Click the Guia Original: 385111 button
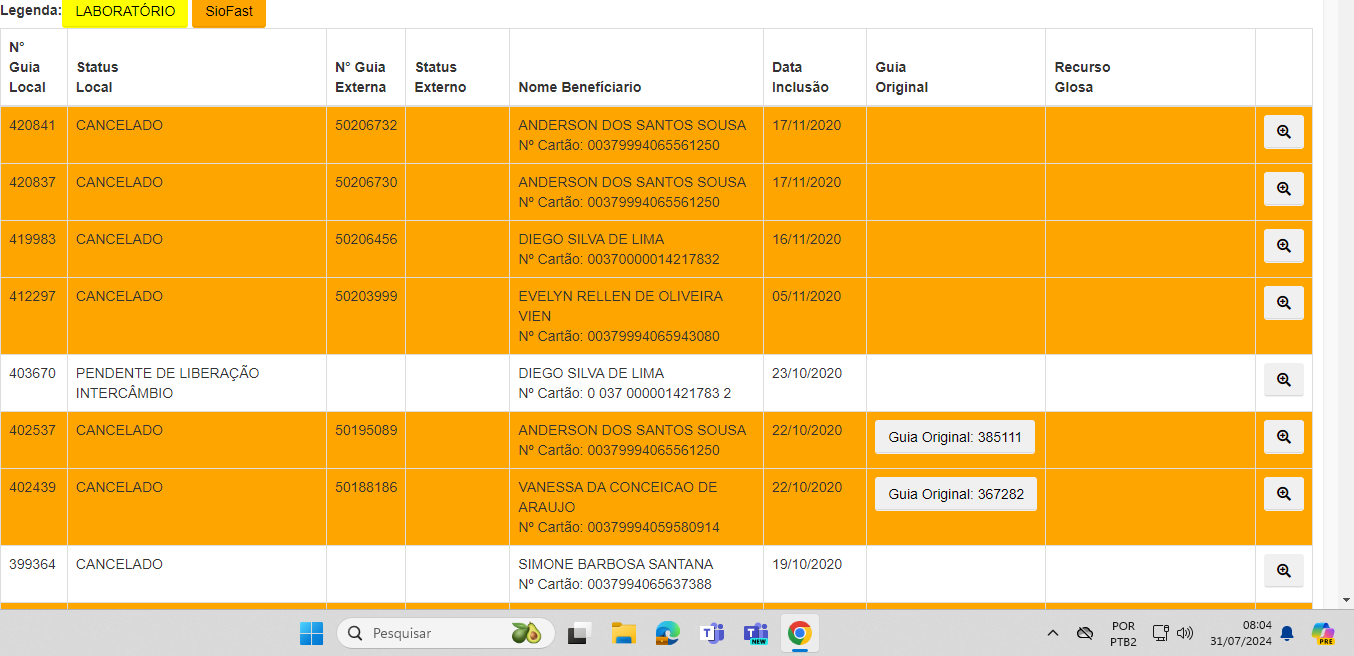The image size is (1354, 656). [954, 438]
